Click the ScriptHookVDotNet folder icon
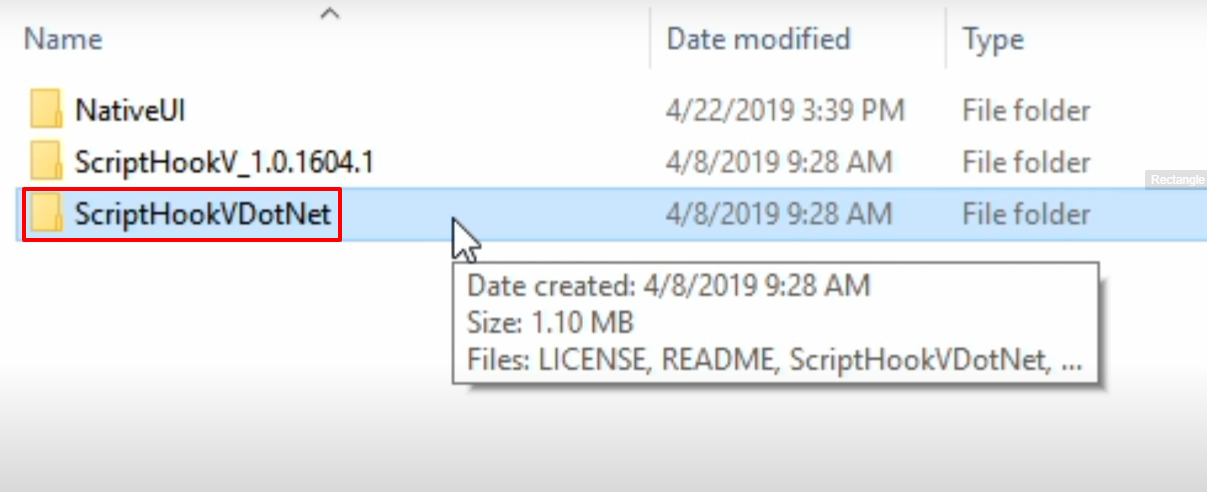The width and height of the screenshot is (1207, 492). tap(46, 213)
